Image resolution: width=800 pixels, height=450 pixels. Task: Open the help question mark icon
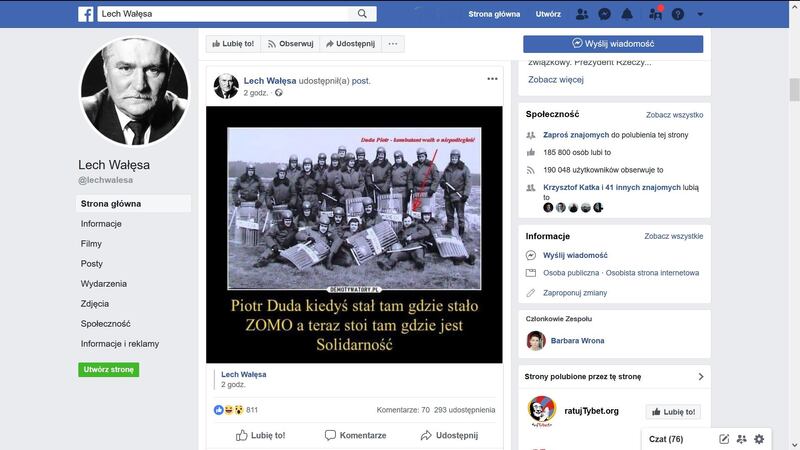[678, 14]
